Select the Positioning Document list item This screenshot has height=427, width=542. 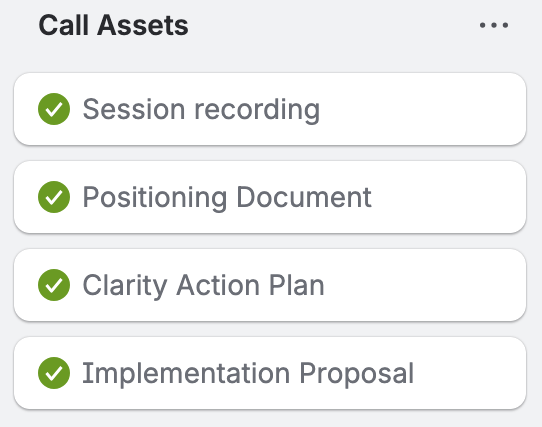[x=270, y=197]
